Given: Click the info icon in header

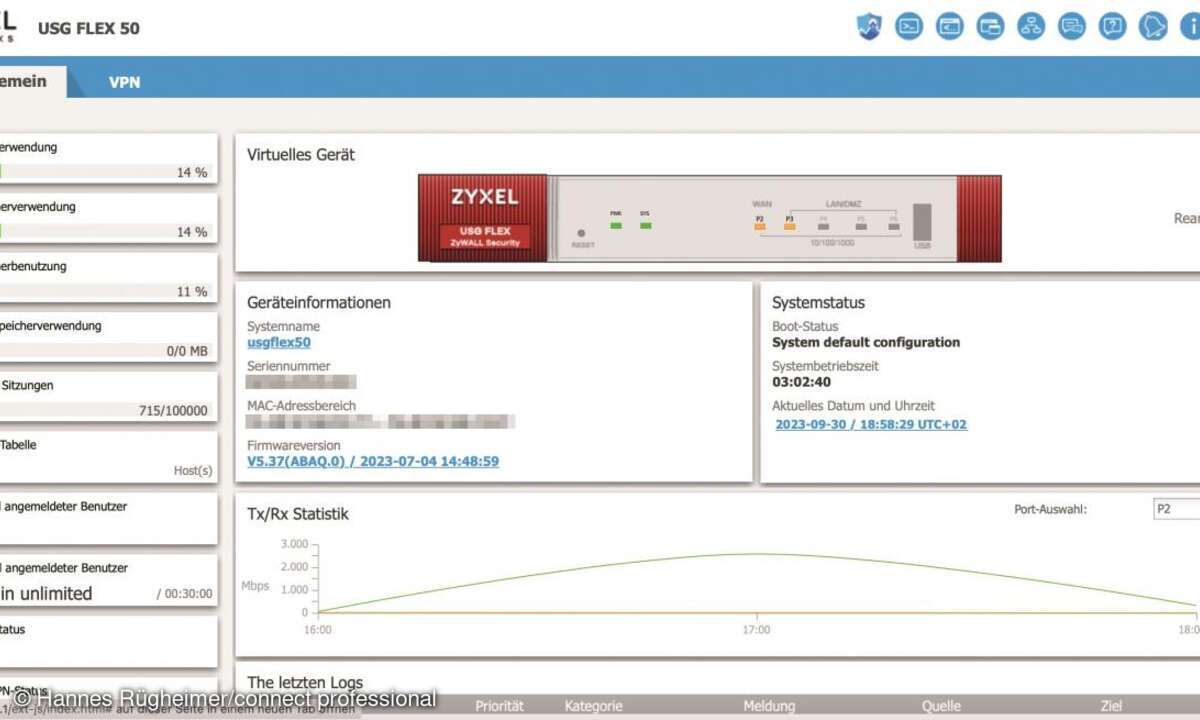Looking at the screenshot, I should [1192, 27].
